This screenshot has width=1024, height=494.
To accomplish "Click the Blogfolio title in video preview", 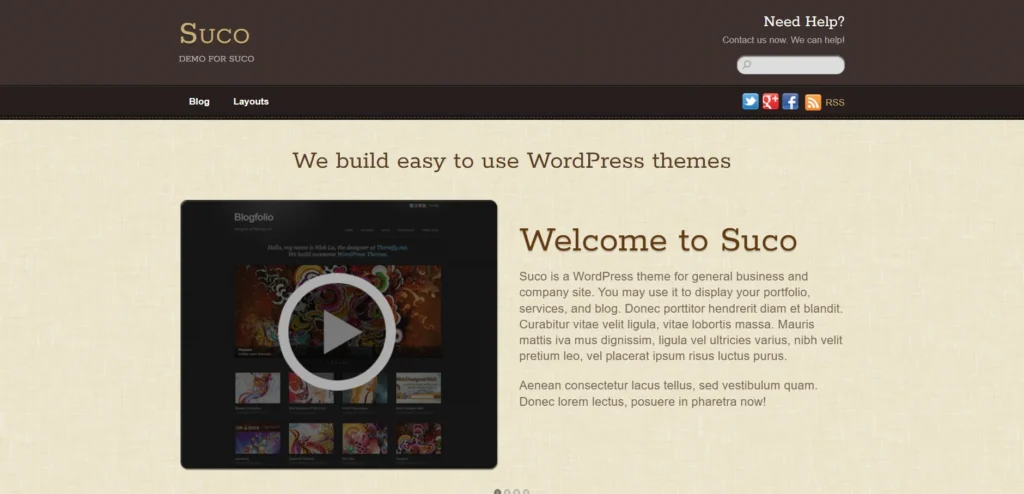I will pyautogui.click(x=253, y=217).
